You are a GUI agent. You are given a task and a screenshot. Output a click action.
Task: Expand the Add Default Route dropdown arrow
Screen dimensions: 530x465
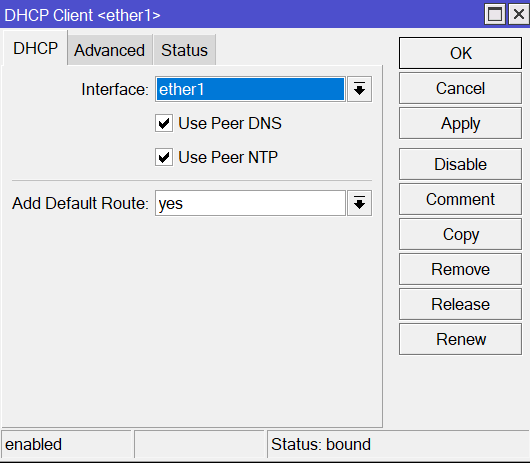coord(359,203)
